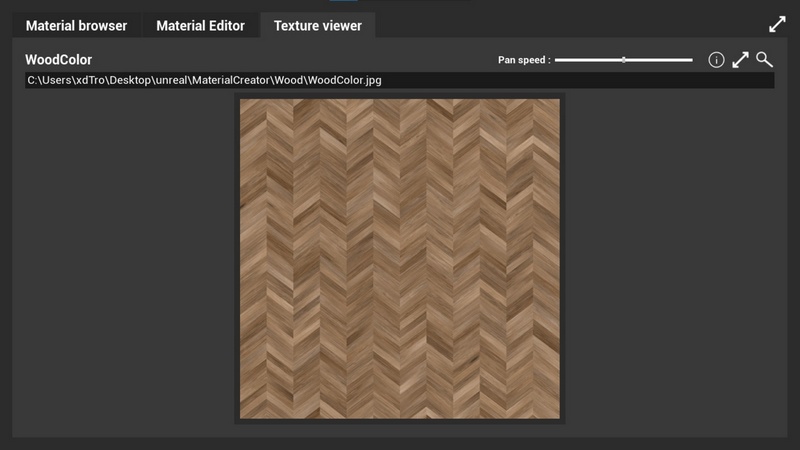Open the Material Editor tab

pos(200,26)
